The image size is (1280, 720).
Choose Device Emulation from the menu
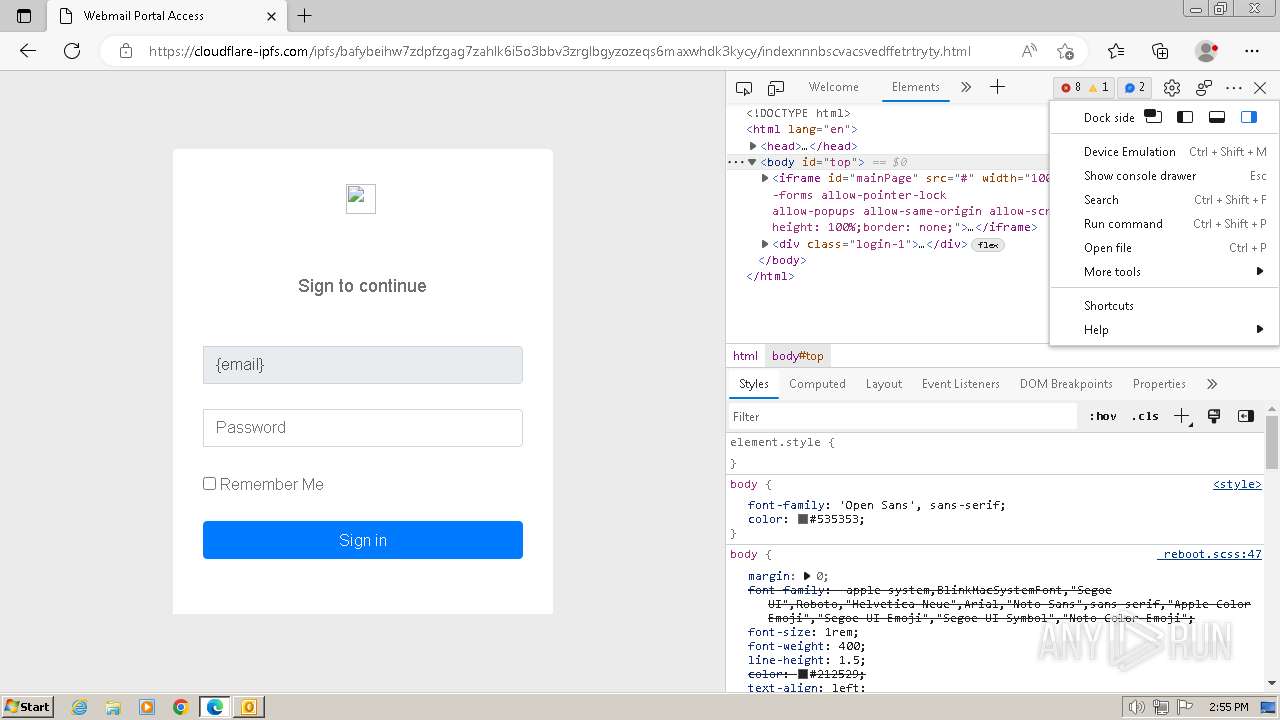1164,152
